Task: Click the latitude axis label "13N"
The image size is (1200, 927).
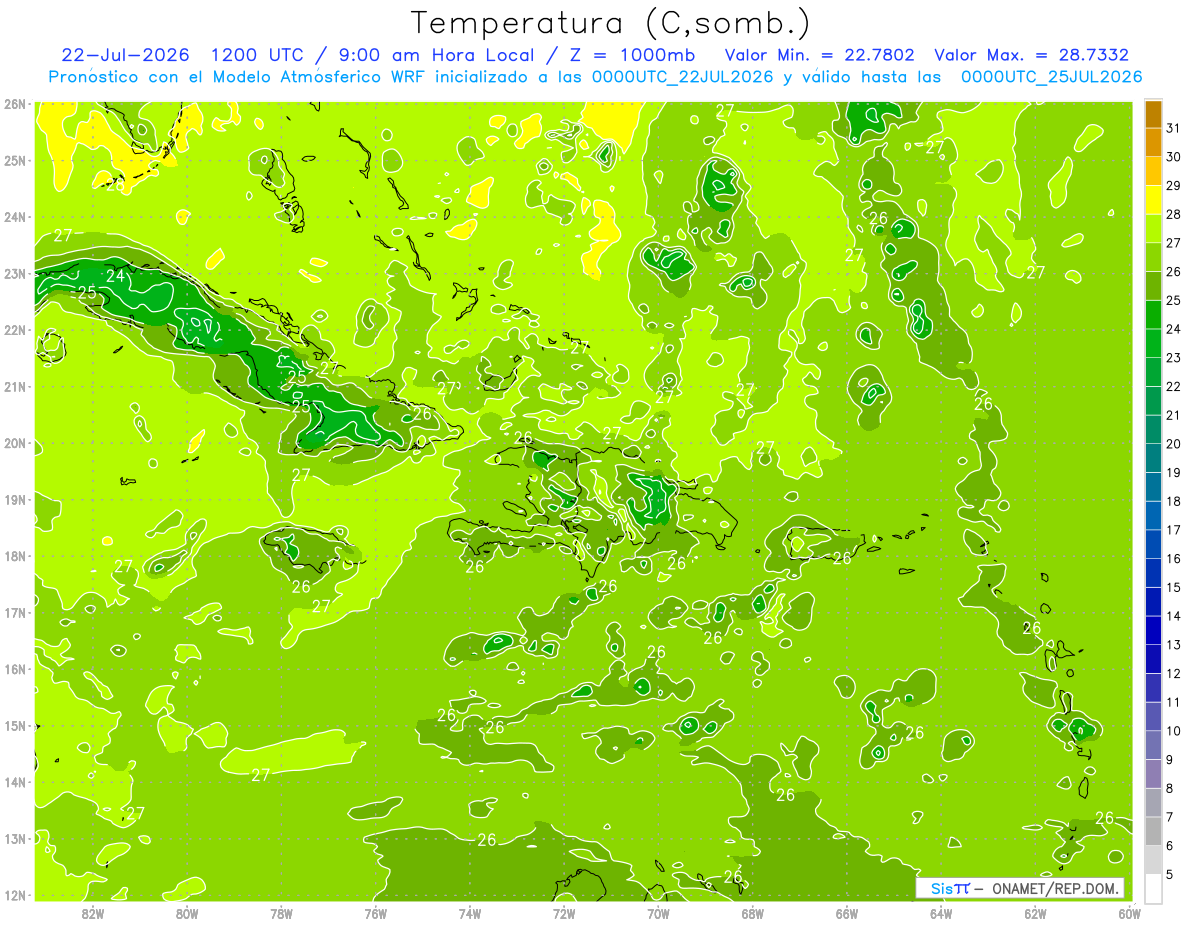Action: 14,838
